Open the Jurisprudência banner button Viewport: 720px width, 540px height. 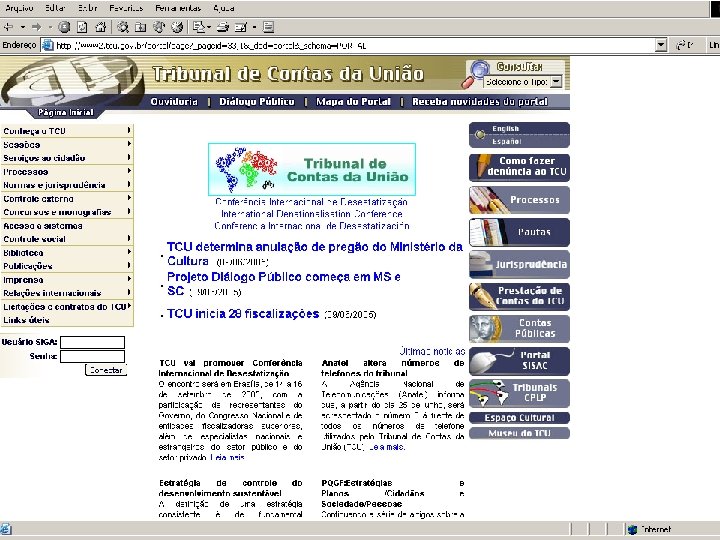coord(519,264)
